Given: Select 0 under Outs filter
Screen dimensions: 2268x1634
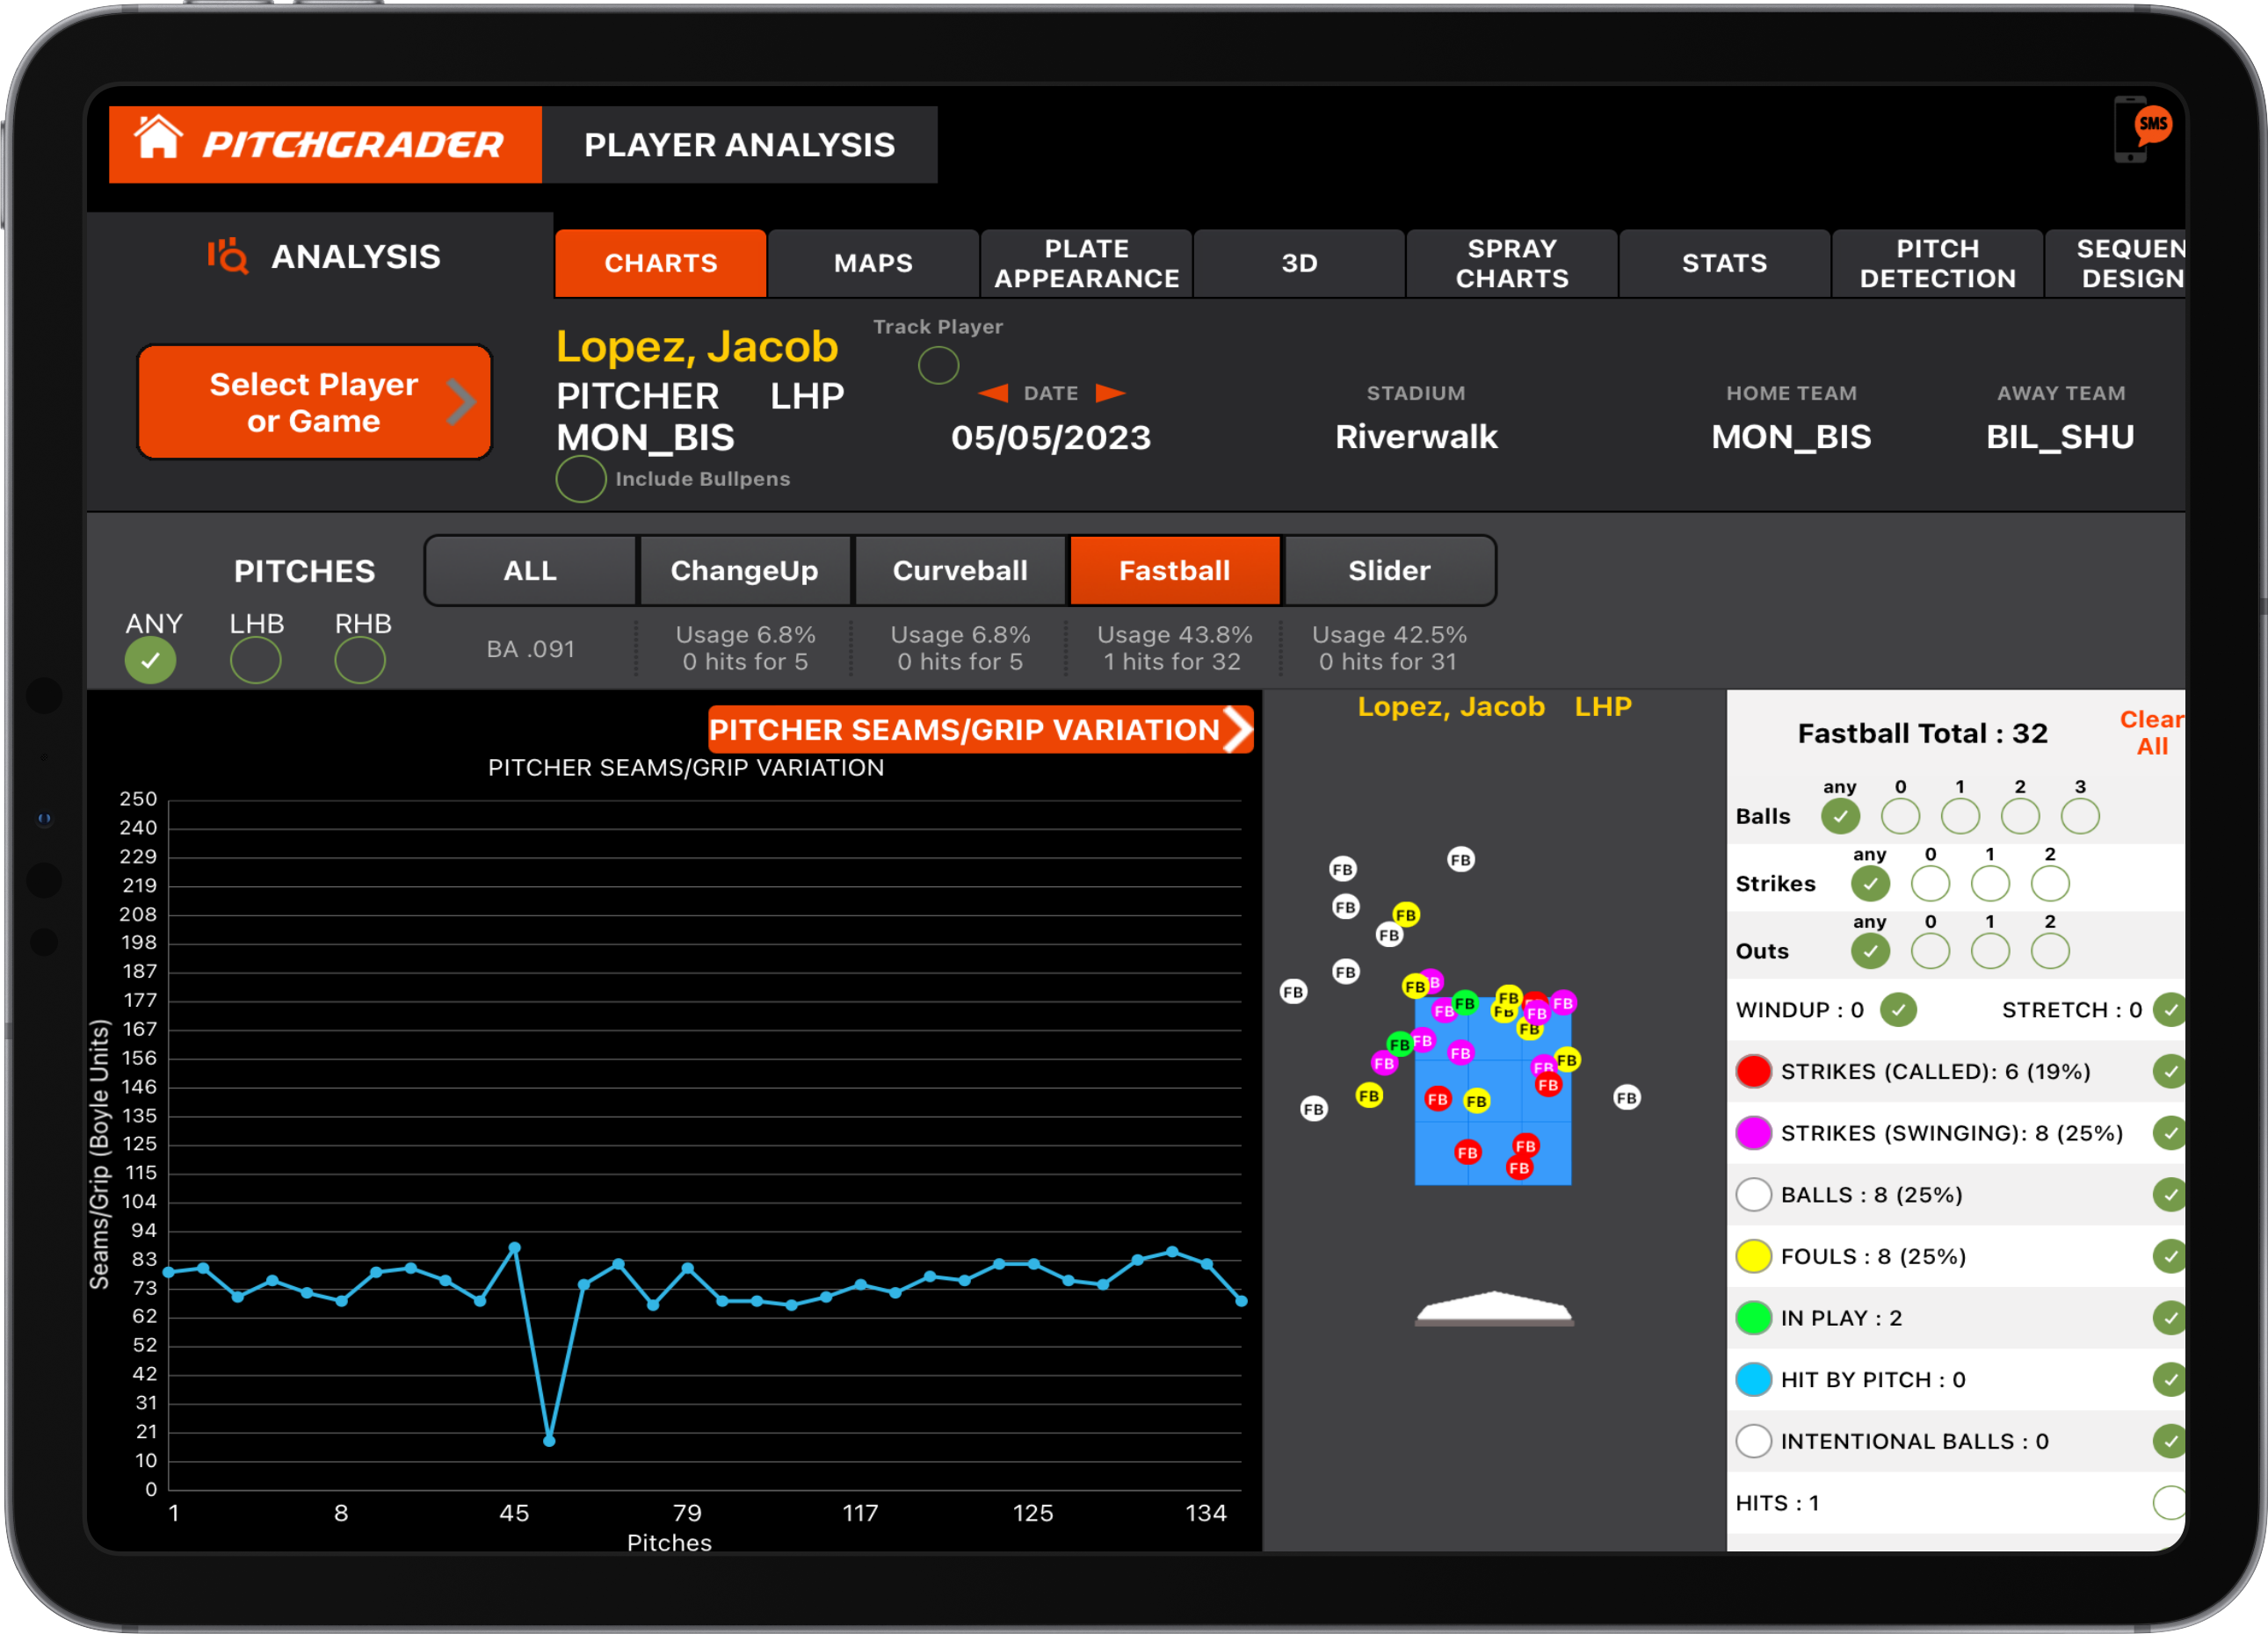Looking at the screenshot, I should click(x=1930, y=951).
